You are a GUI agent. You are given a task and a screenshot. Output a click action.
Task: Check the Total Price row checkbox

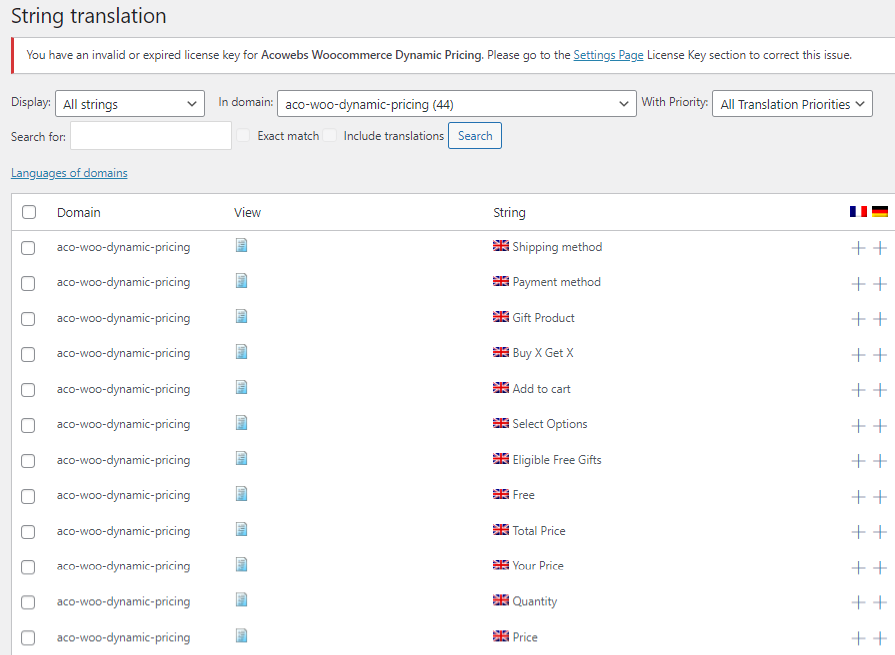coord(28,532)
